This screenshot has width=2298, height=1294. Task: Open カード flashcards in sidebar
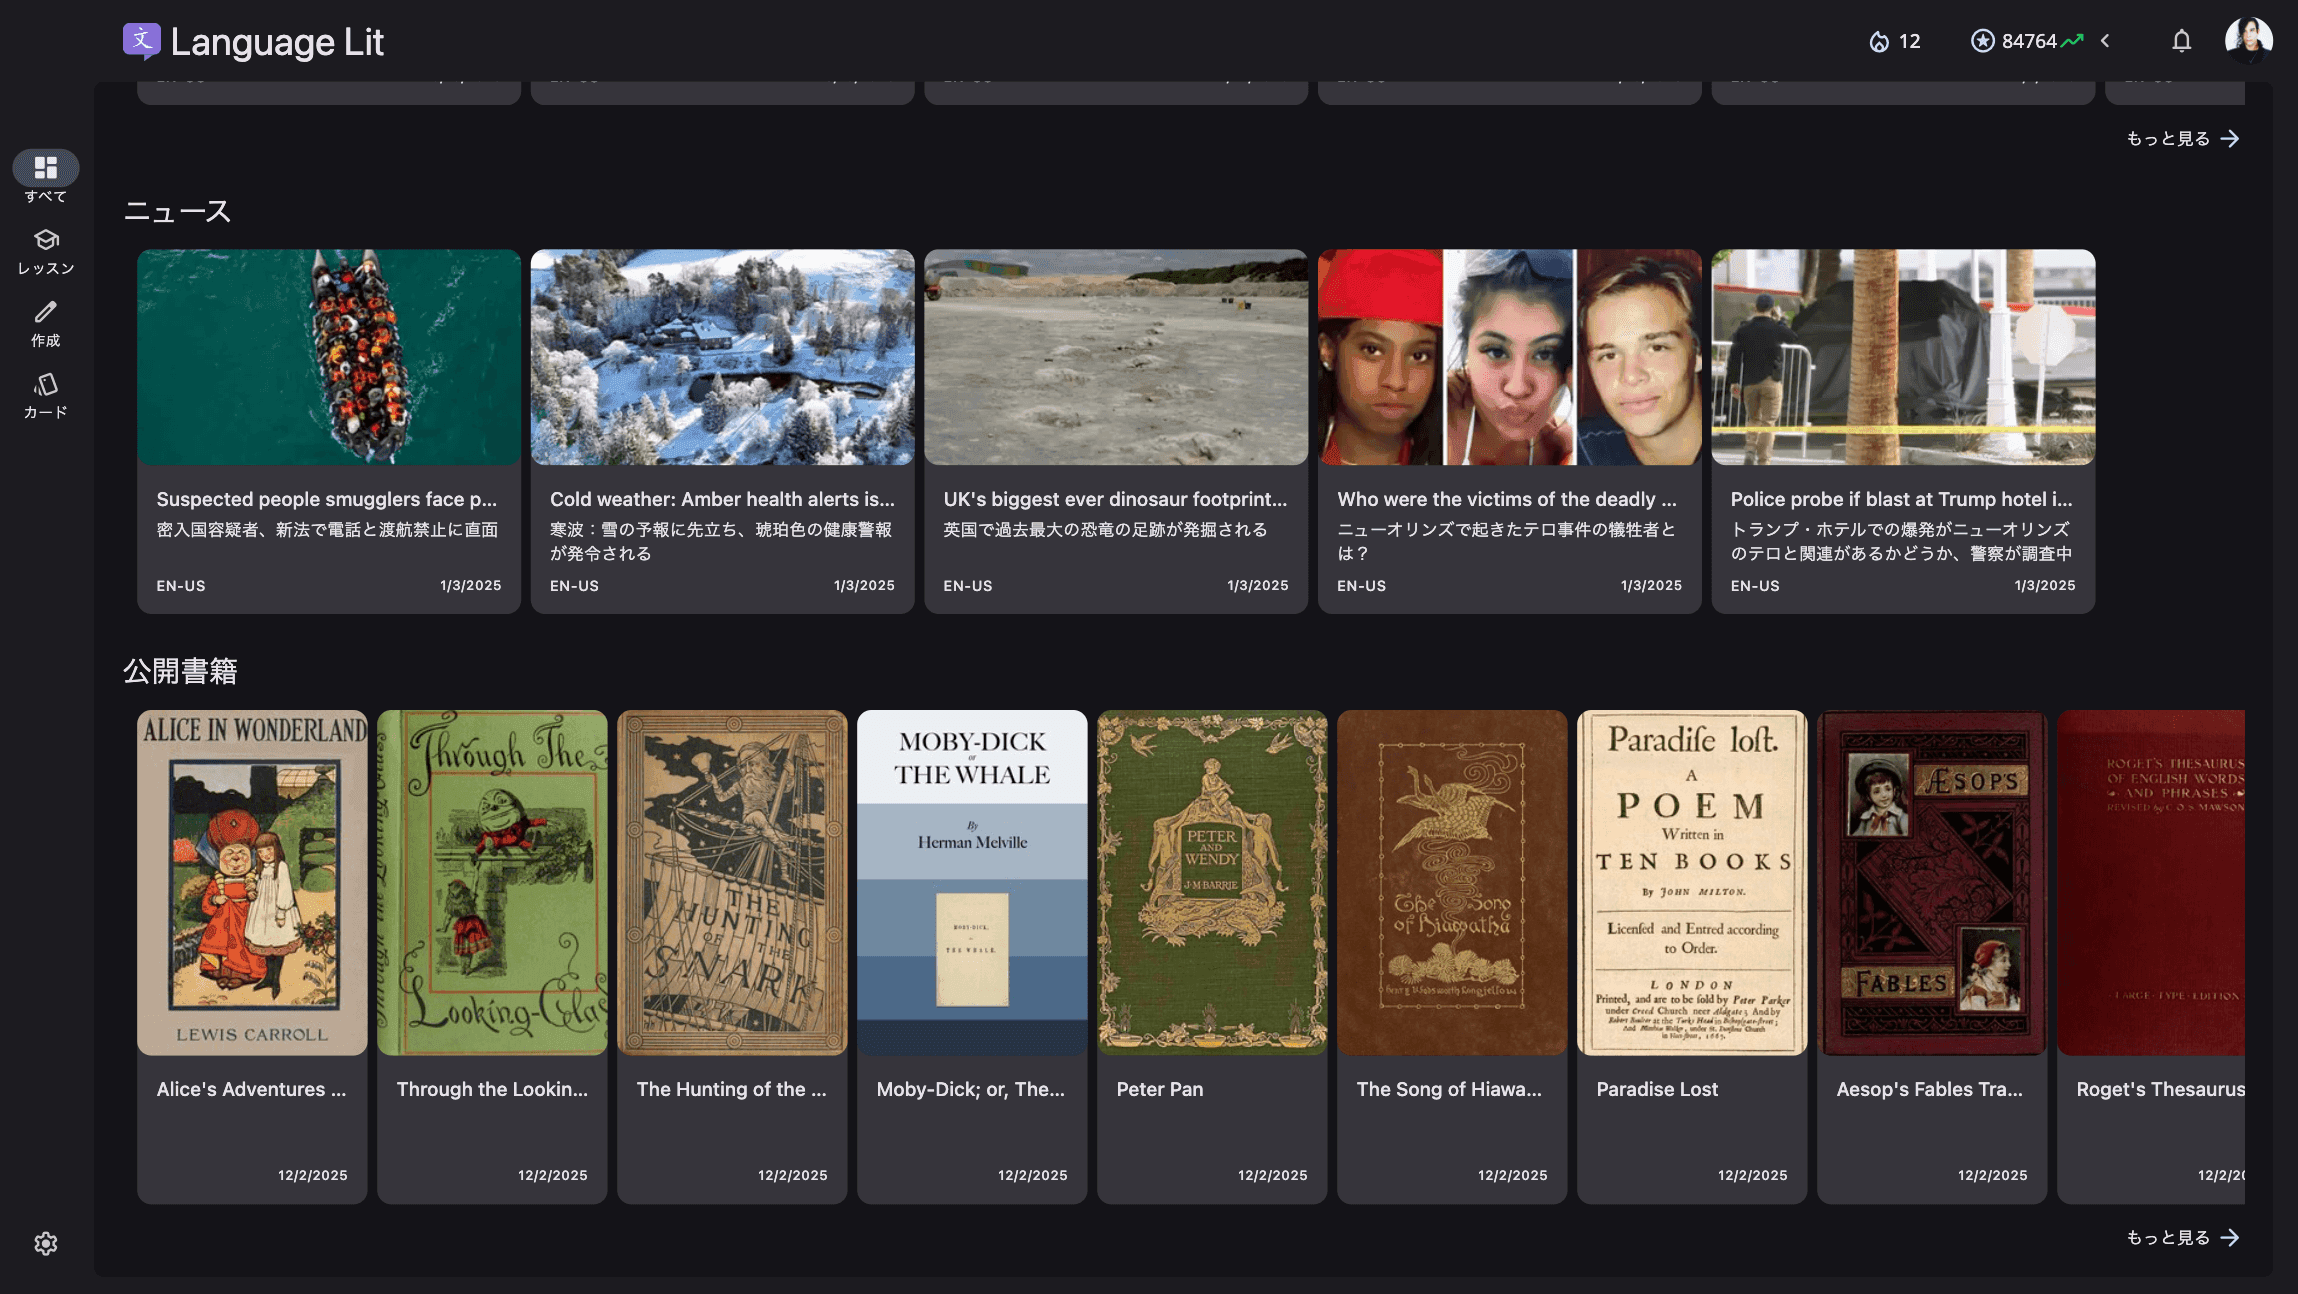coord(46,396)
